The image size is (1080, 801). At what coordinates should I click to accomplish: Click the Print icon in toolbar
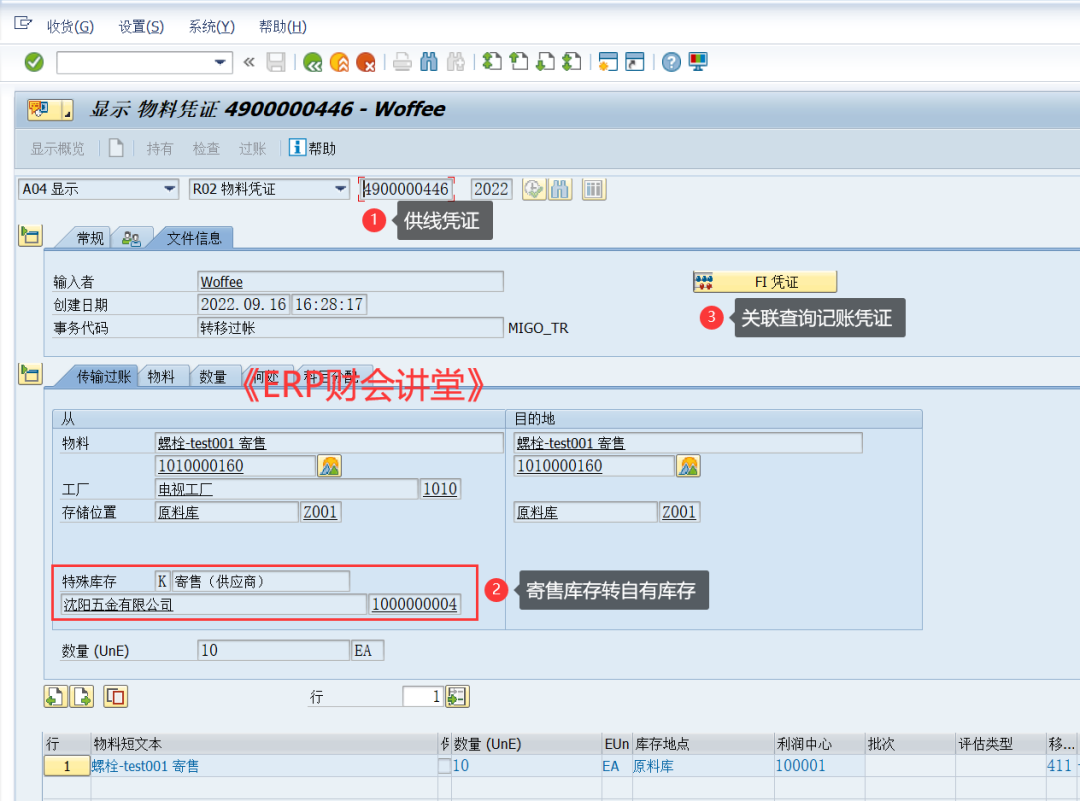coord(402,62)
